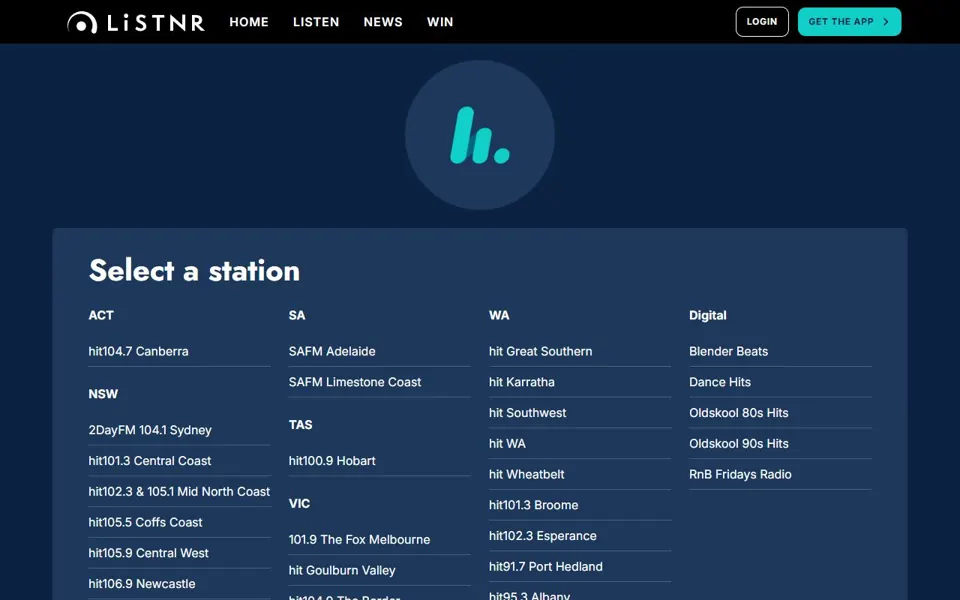
Task: Select hit105.5 Coffs Coast
Action: tap(145, 522)
